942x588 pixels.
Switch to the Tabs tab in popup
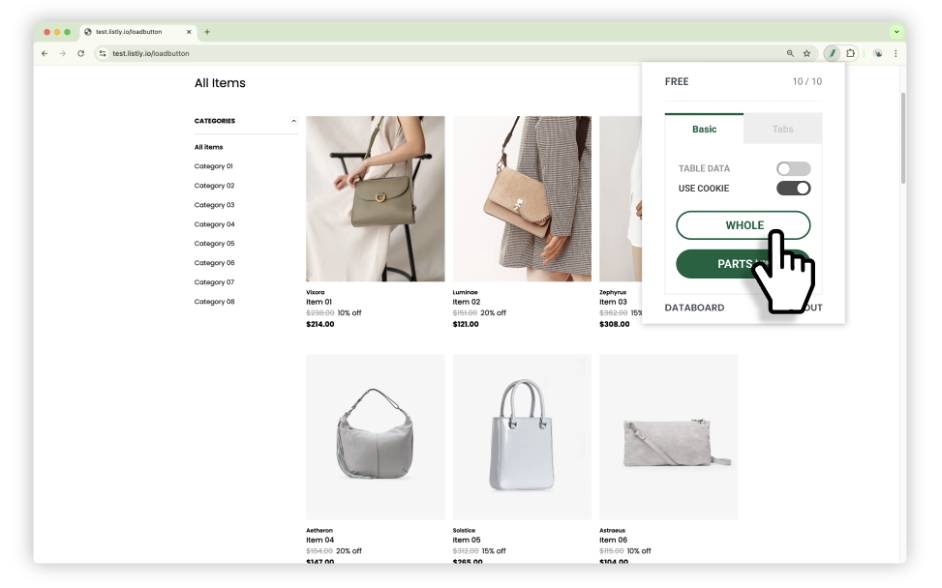point(782,129)
